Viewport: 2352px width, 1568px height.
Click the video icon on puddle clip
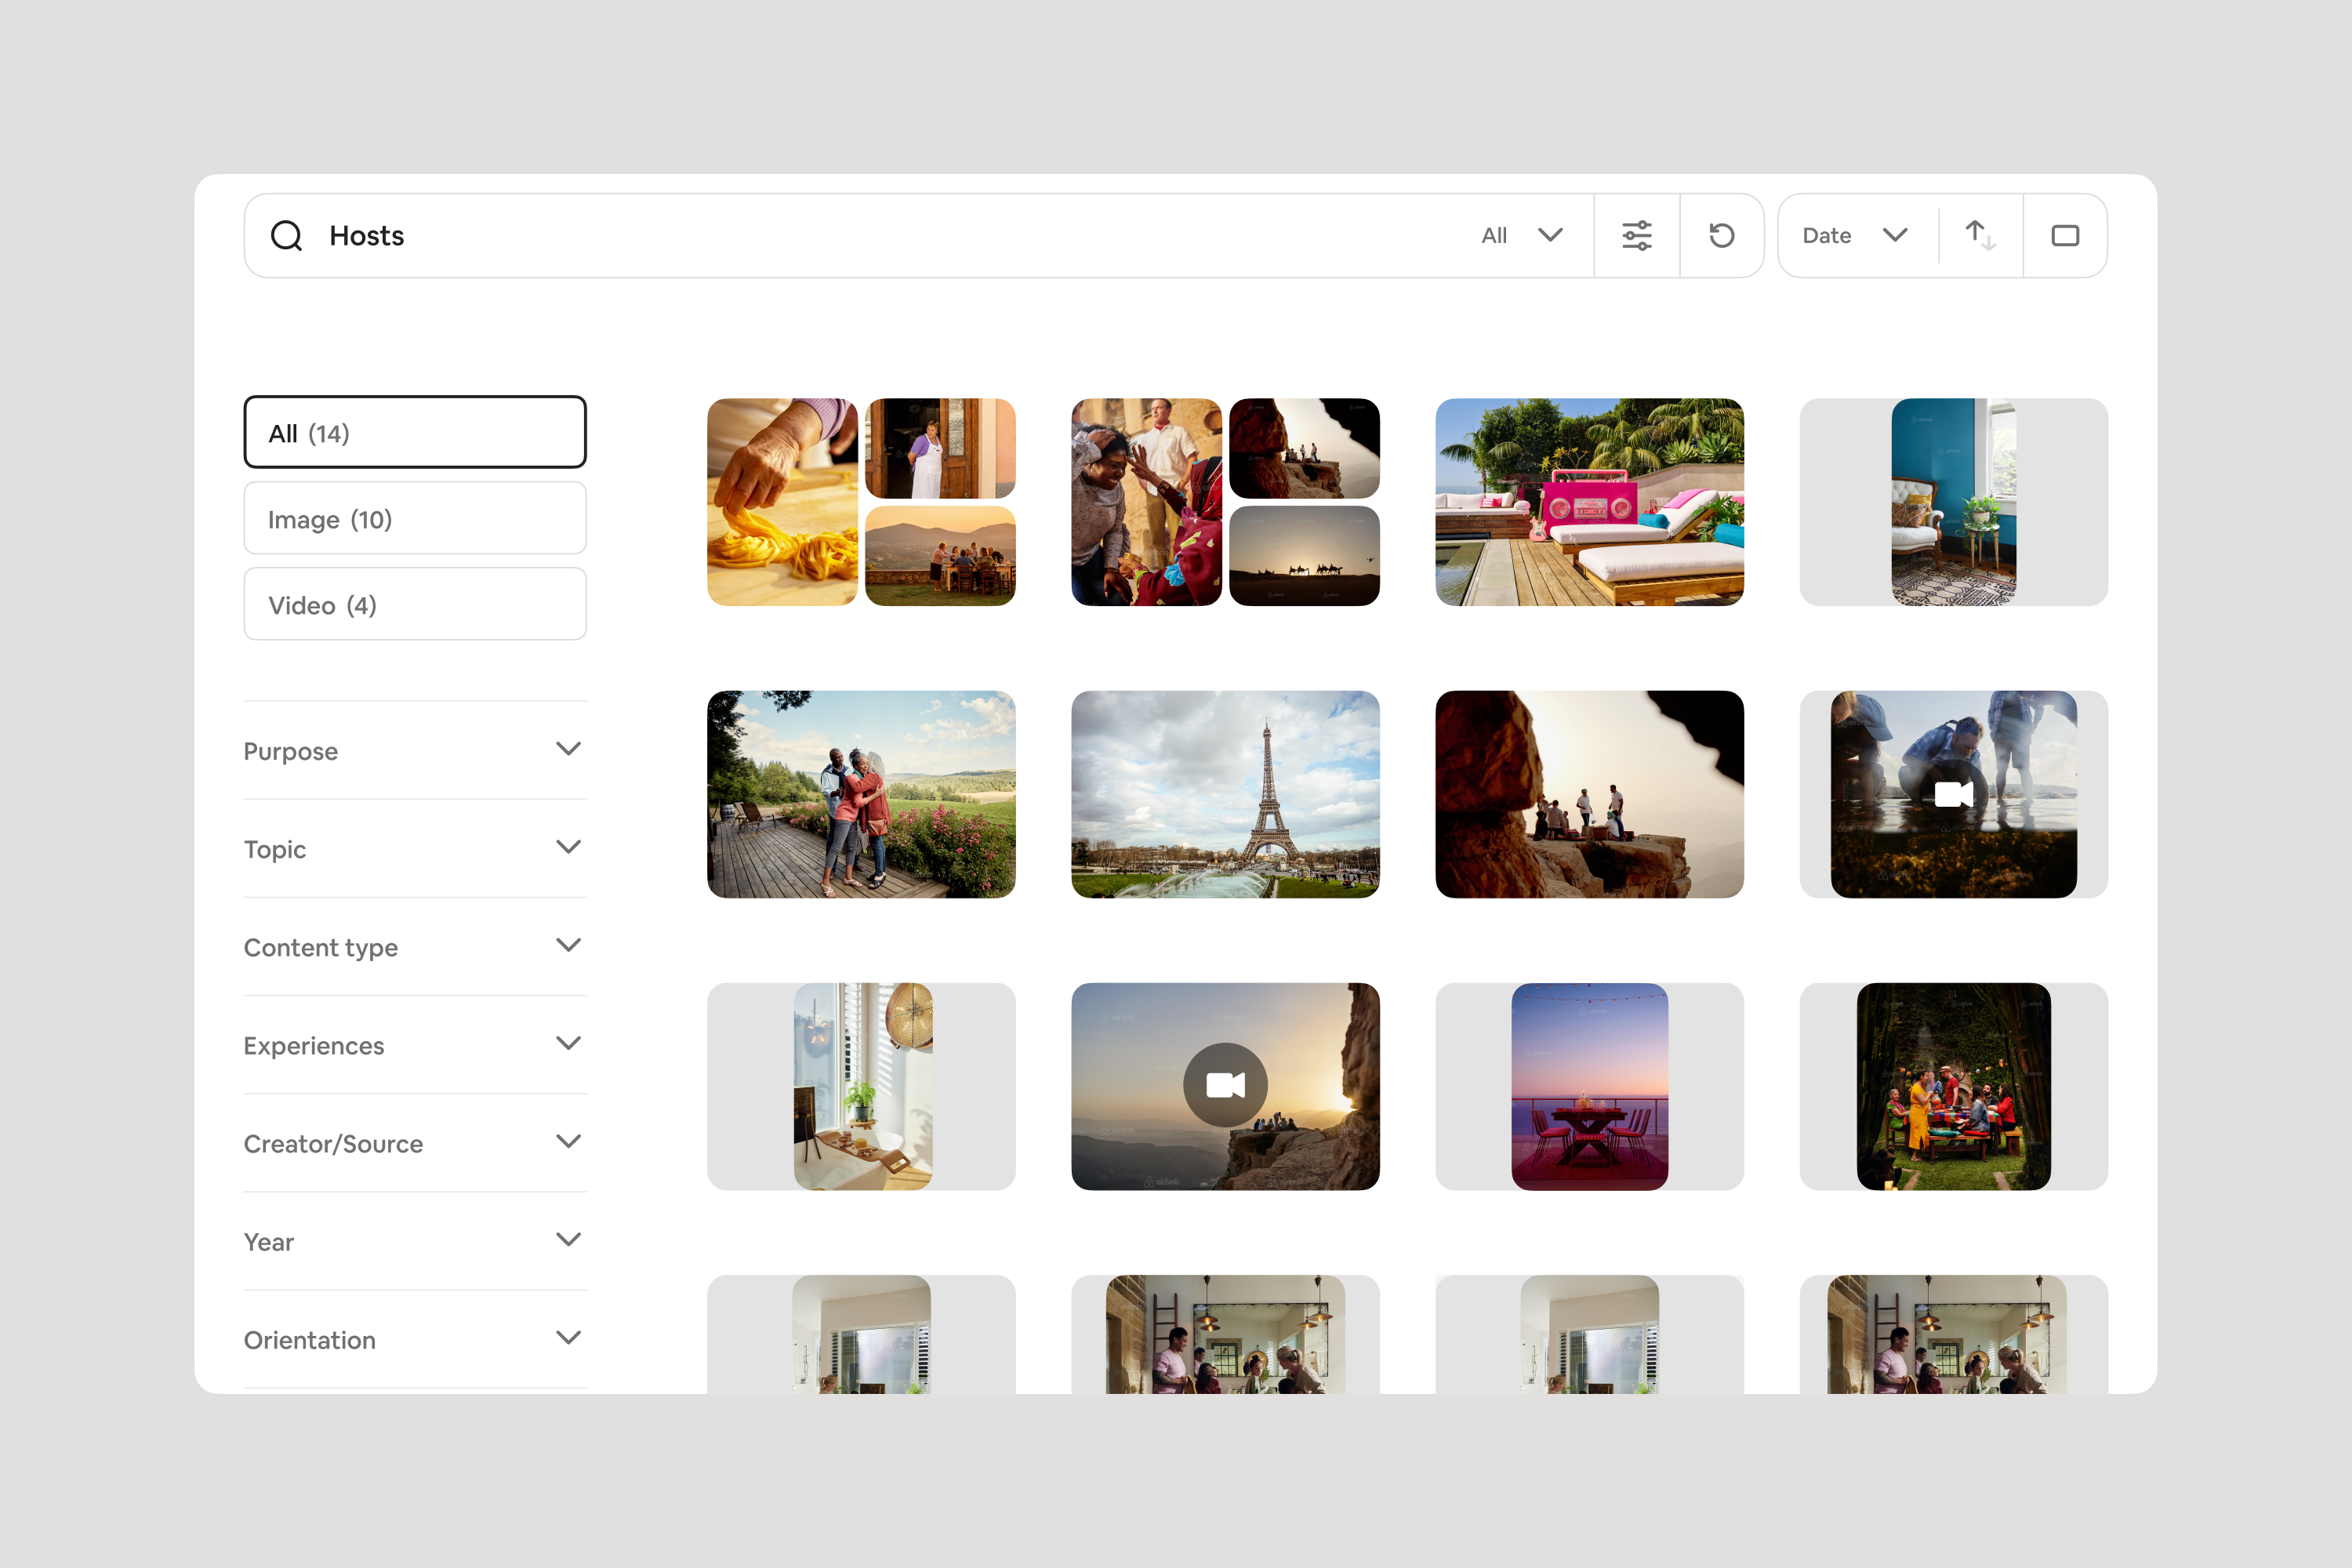(1953, 795)
